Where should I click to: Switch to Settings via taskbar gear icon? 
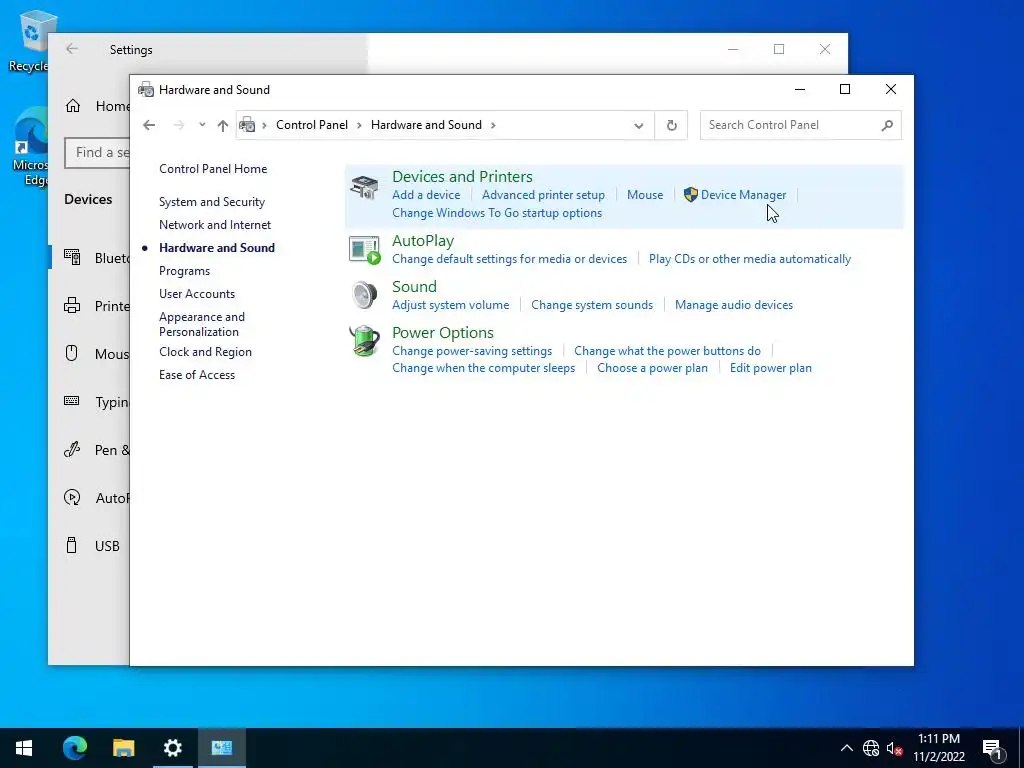point(172,748)
